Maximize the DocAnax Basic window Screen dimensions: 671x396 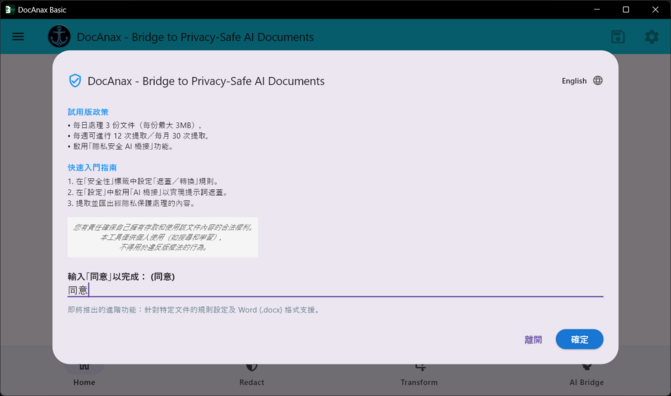click(x=626, y=9)
